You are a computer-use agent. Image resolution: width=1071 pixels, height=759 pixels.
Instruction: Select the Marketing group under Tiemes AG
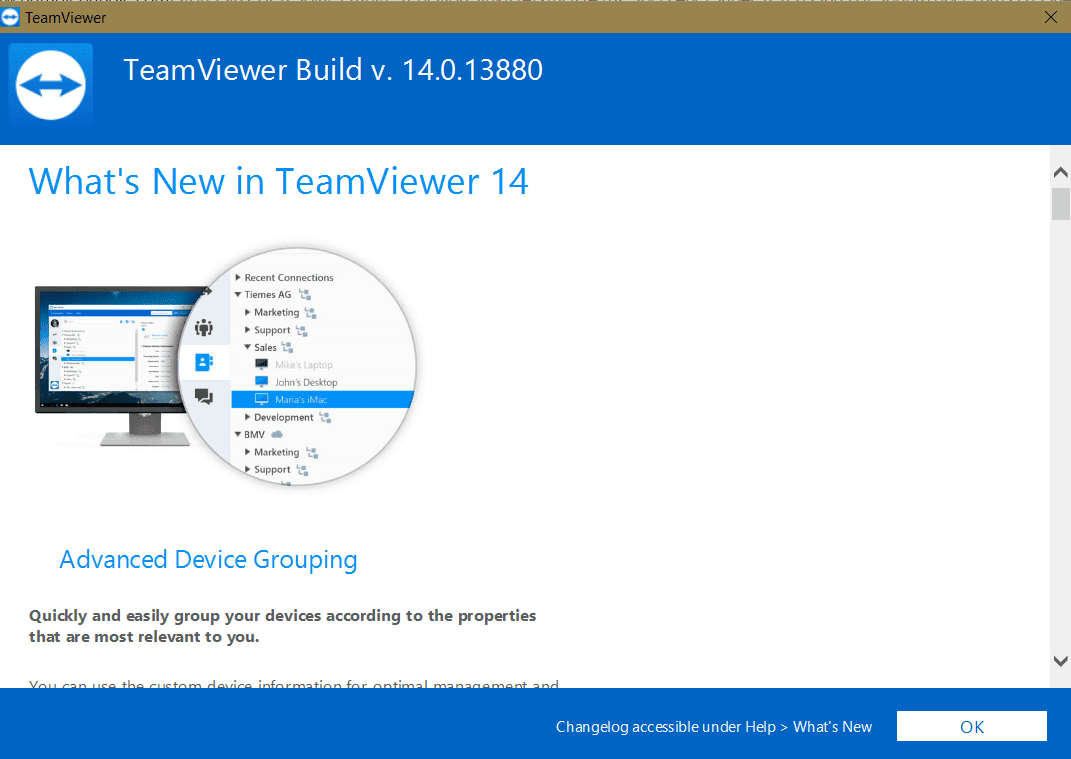(276, 312)
